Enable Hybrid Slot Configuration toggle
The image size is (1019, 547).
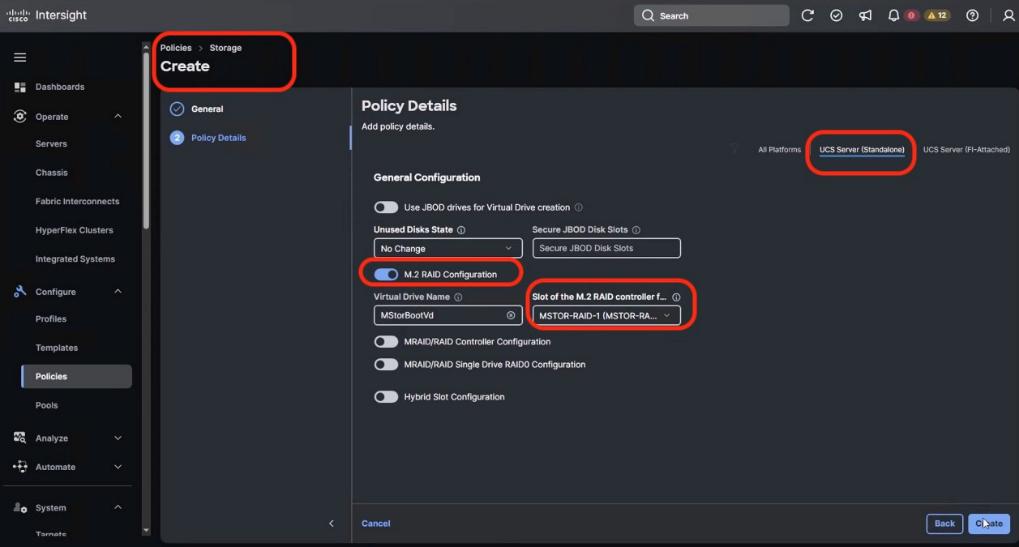point(386,397)
